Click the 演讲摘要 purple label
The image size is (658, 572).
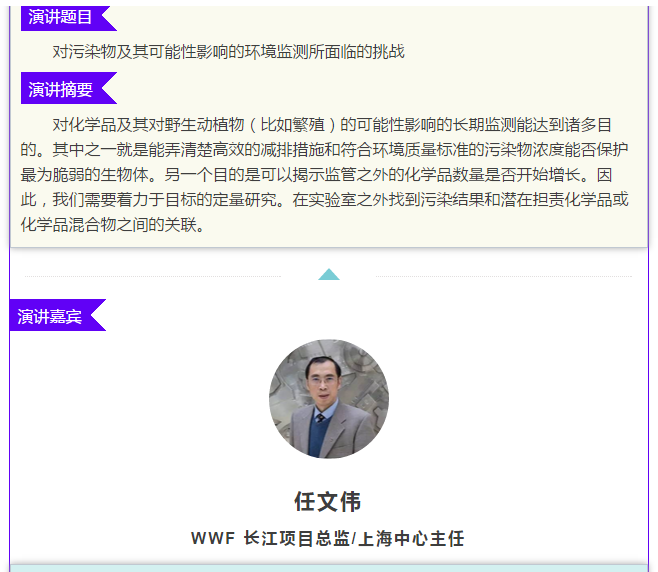(60, 89)
